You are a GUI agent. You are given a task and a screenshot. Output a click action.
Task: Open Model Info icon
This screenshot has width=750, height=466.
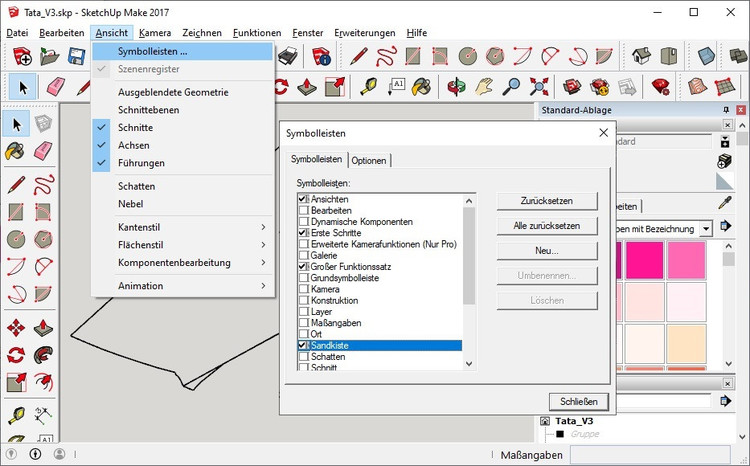point(321,56)
